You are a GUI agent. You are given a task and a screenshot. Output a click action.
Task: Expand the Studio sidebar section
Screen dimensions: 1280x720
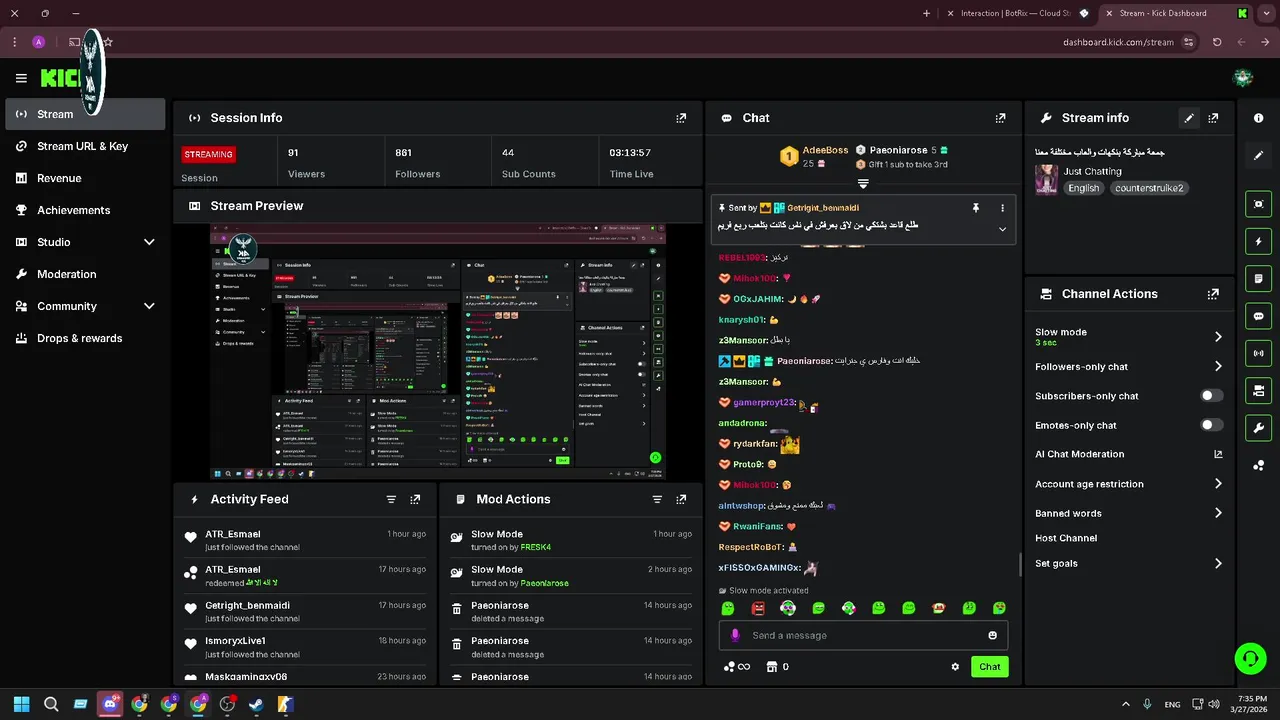(x=149, y=242)
